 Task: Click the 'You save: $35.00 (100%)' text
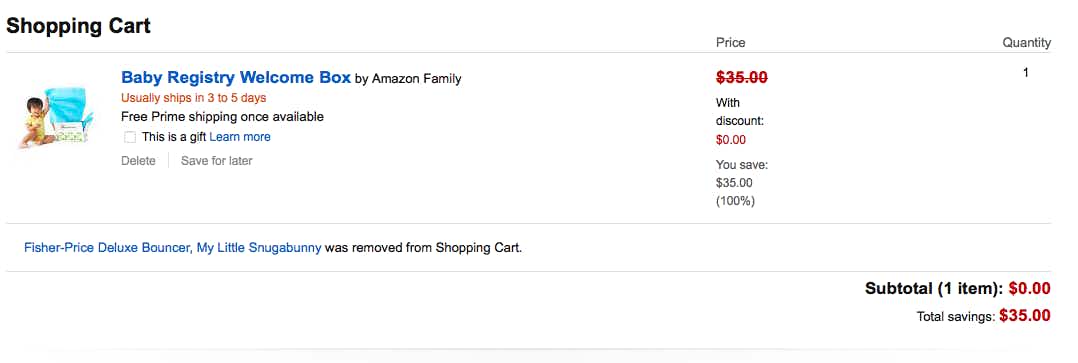tap(742, 183)
